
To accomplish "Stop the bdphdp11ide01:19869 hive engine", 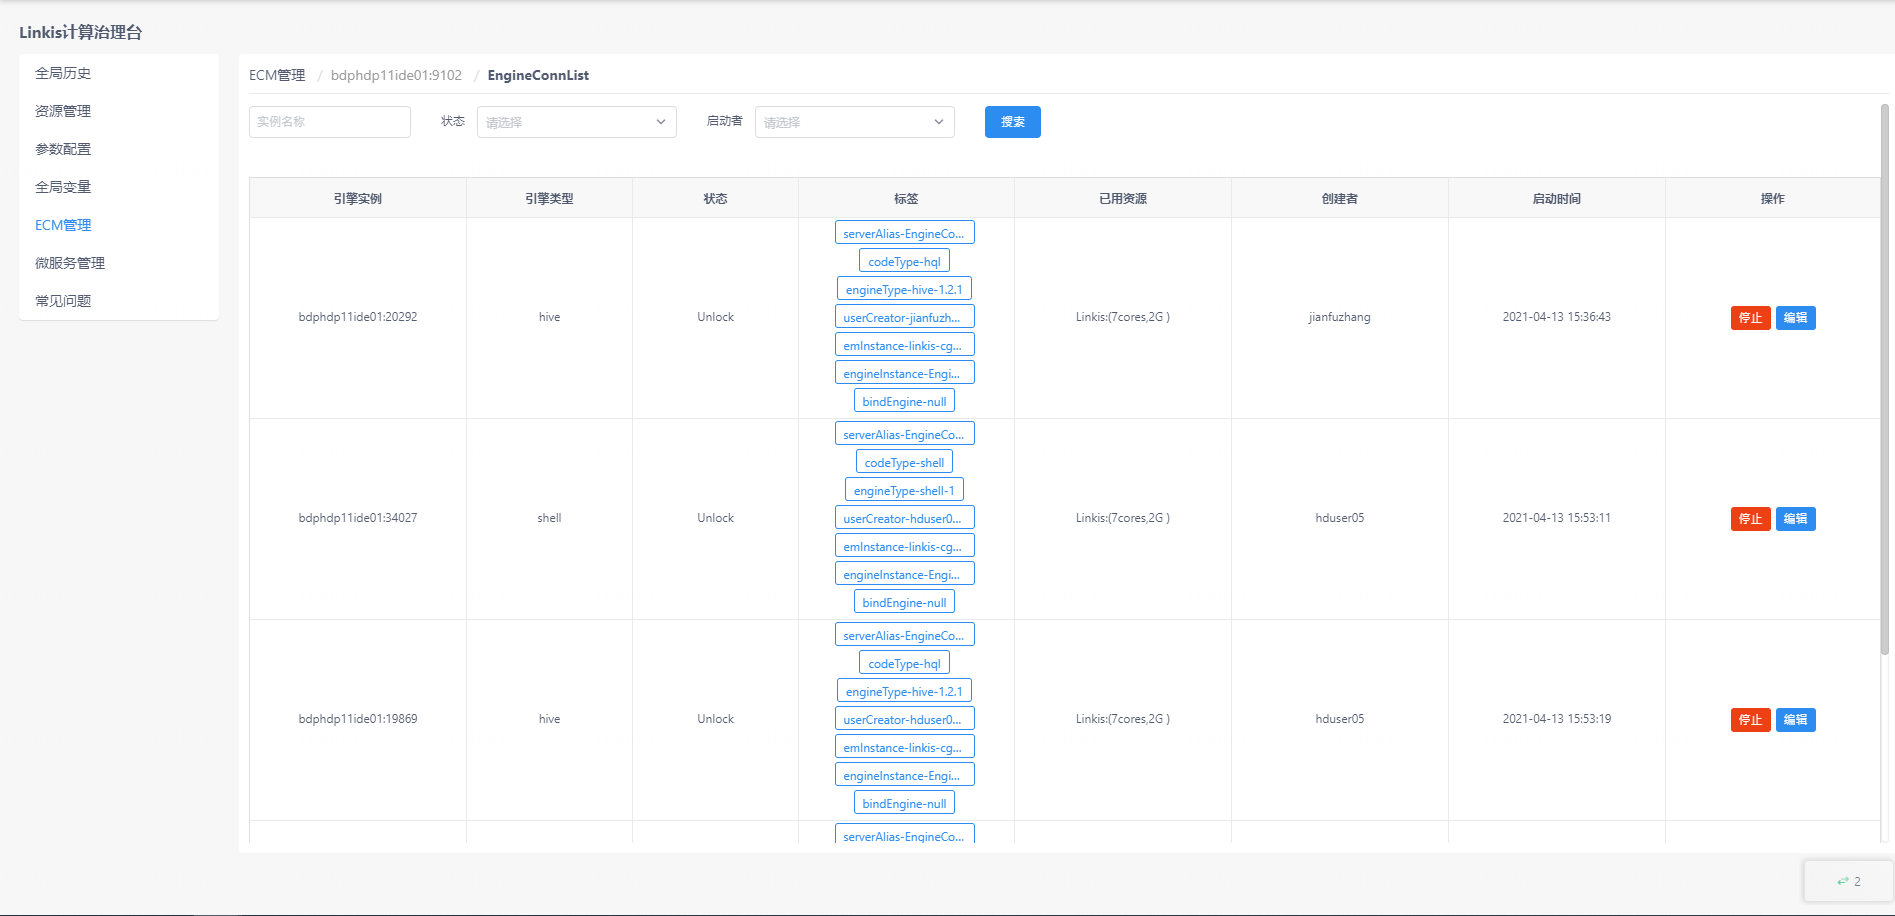I will point(1750,720).
